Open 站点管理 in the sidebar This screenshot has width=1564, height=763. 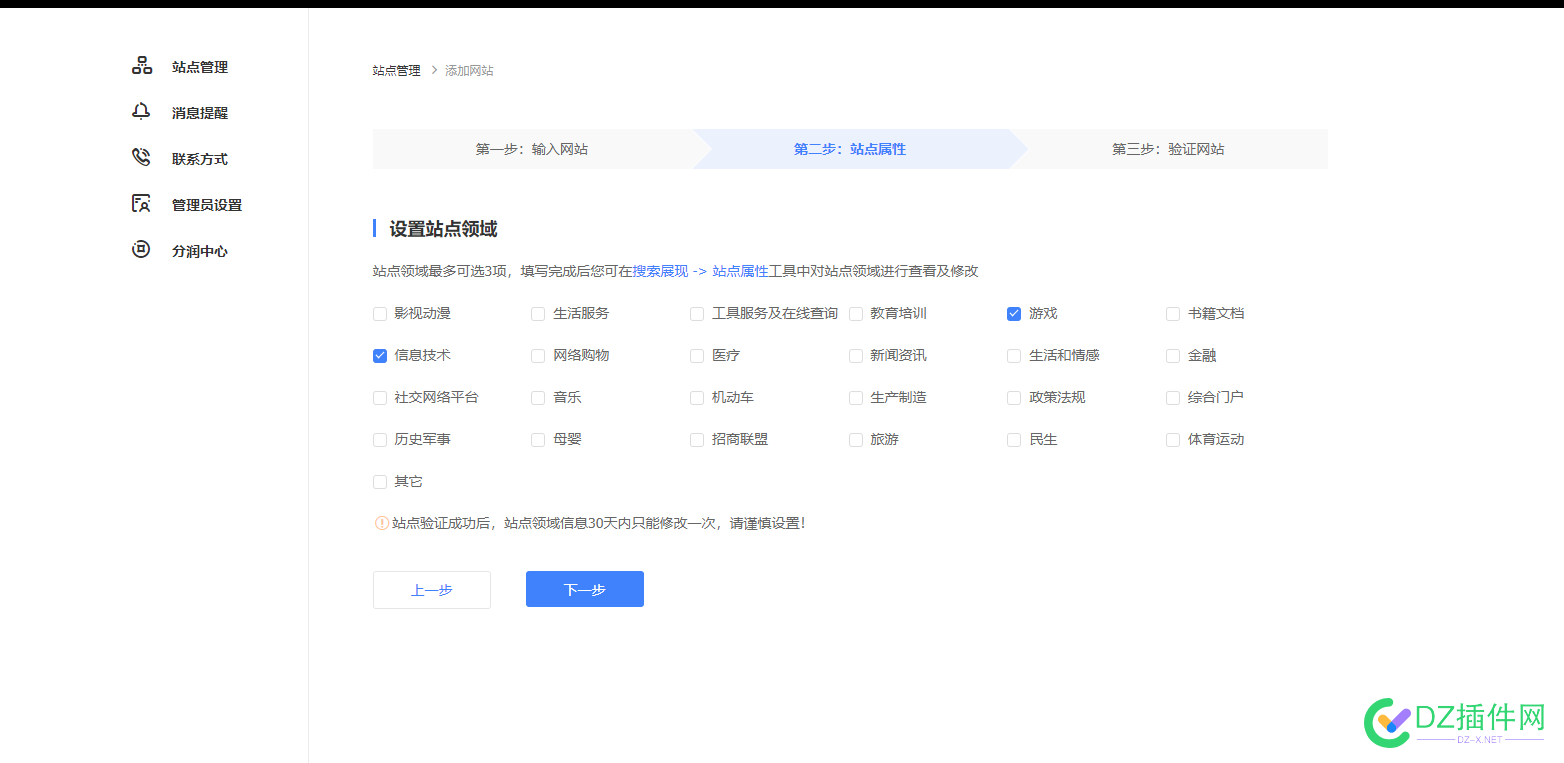[x=200, y=67]
